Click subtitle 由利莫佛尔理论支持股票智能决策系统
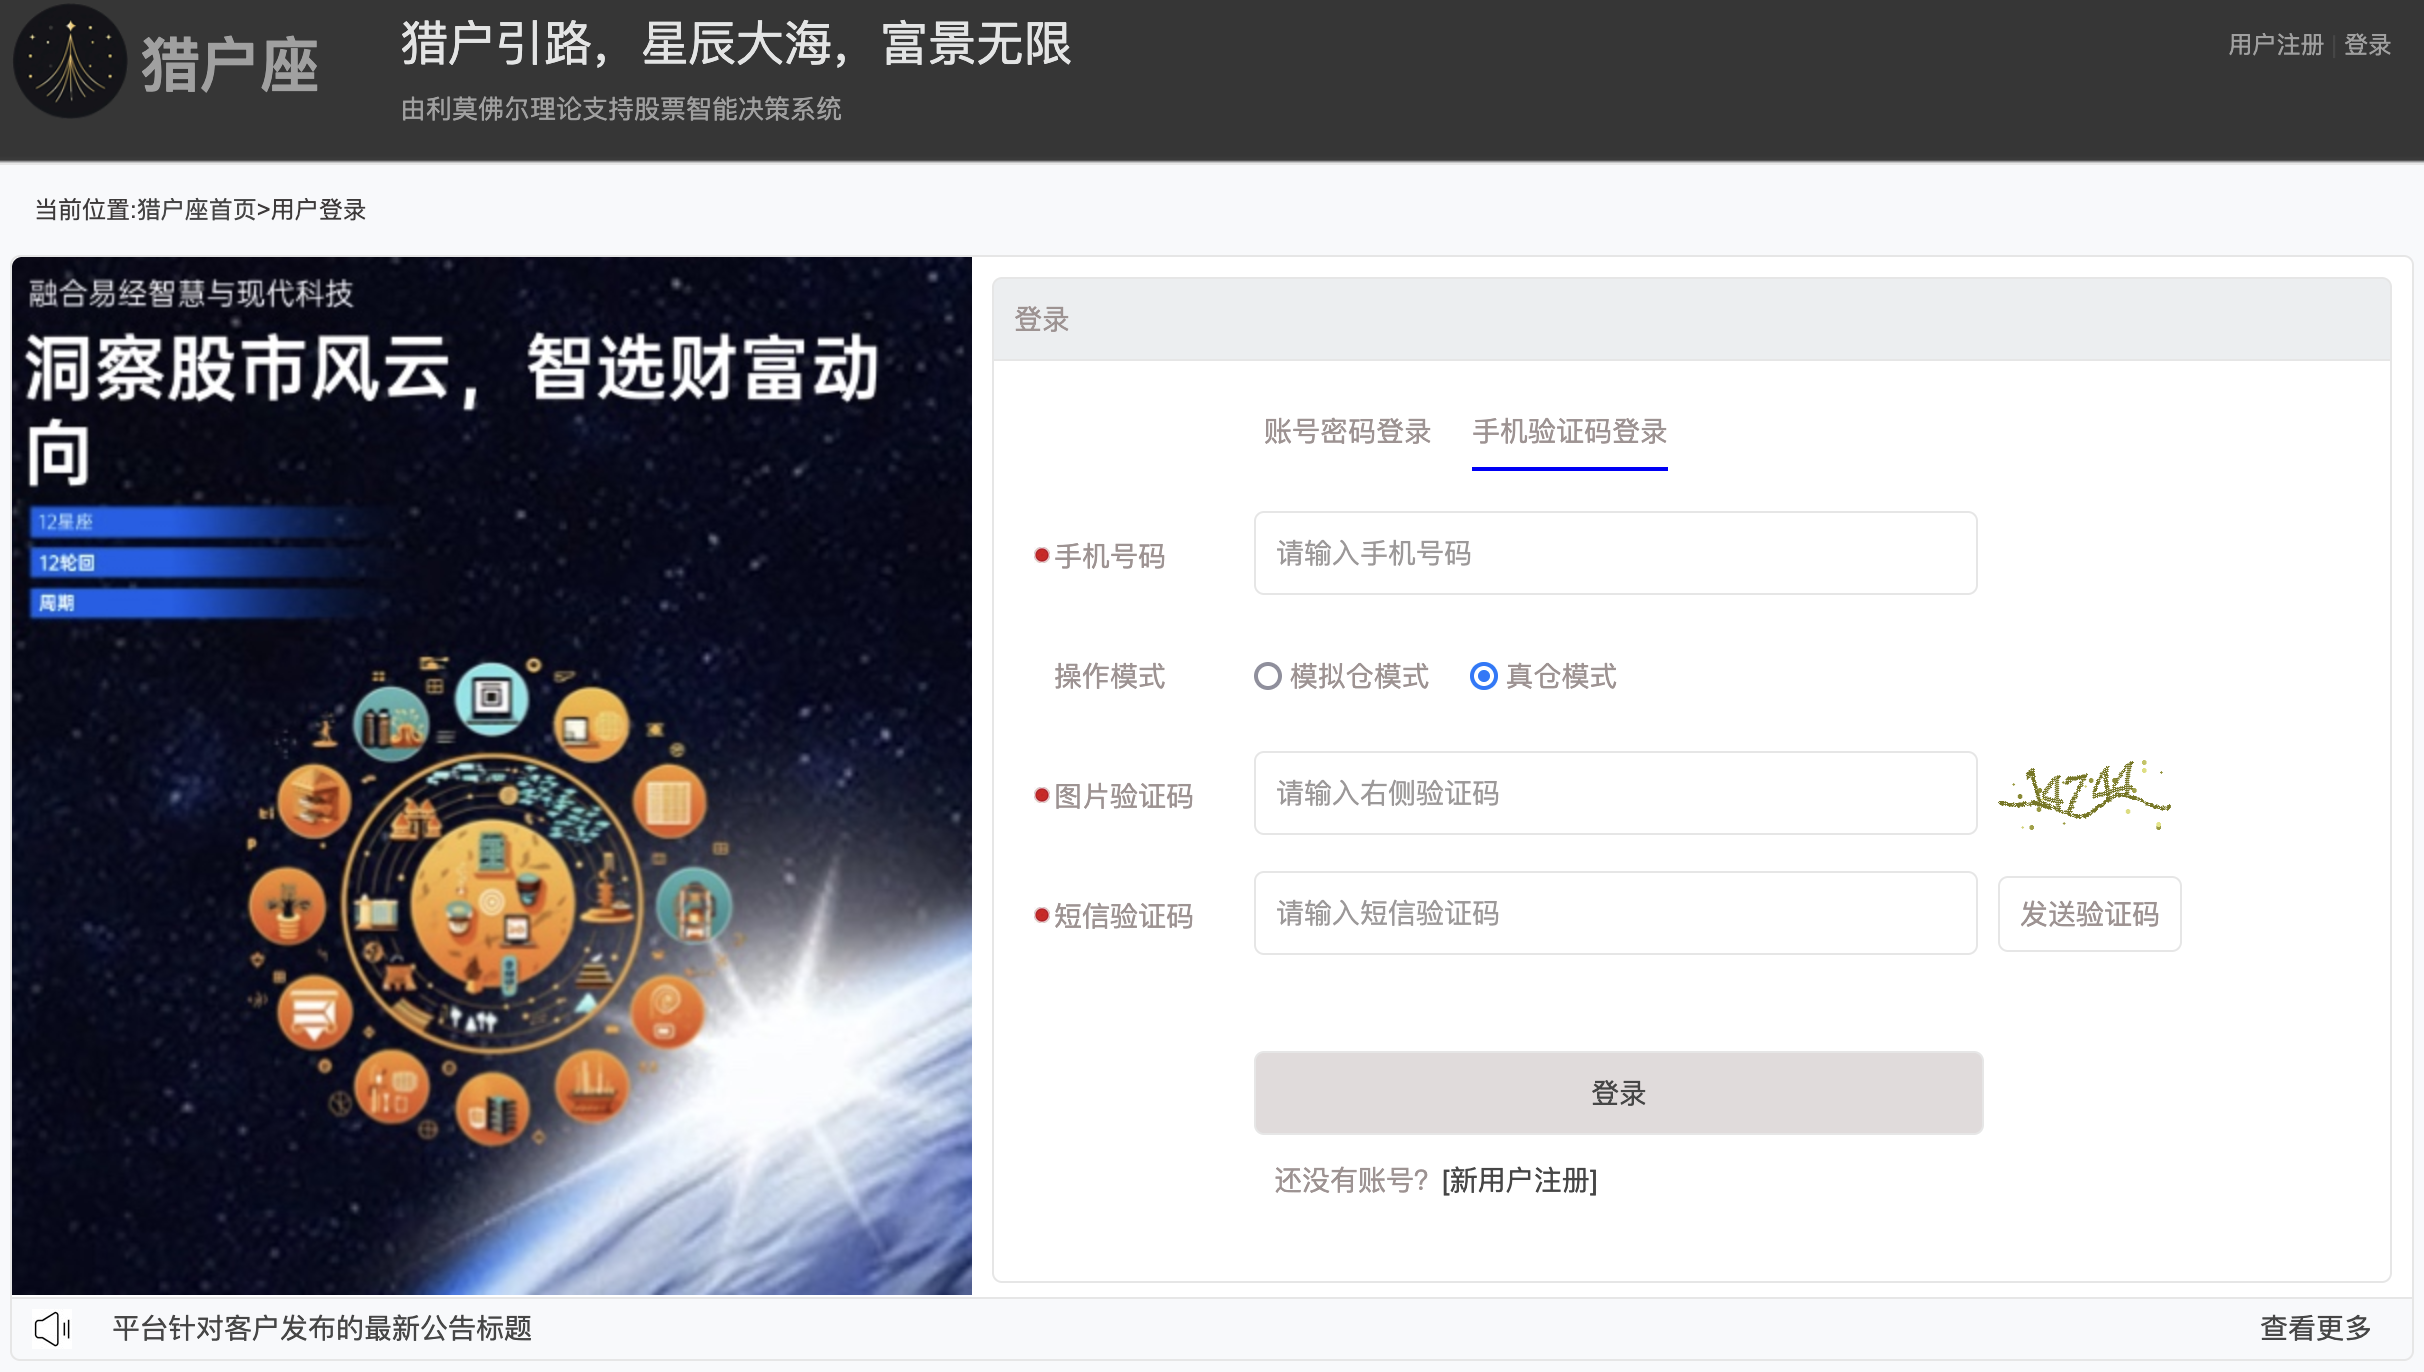Screen dimensions: 2424x1372 click(x=621, y=109)
